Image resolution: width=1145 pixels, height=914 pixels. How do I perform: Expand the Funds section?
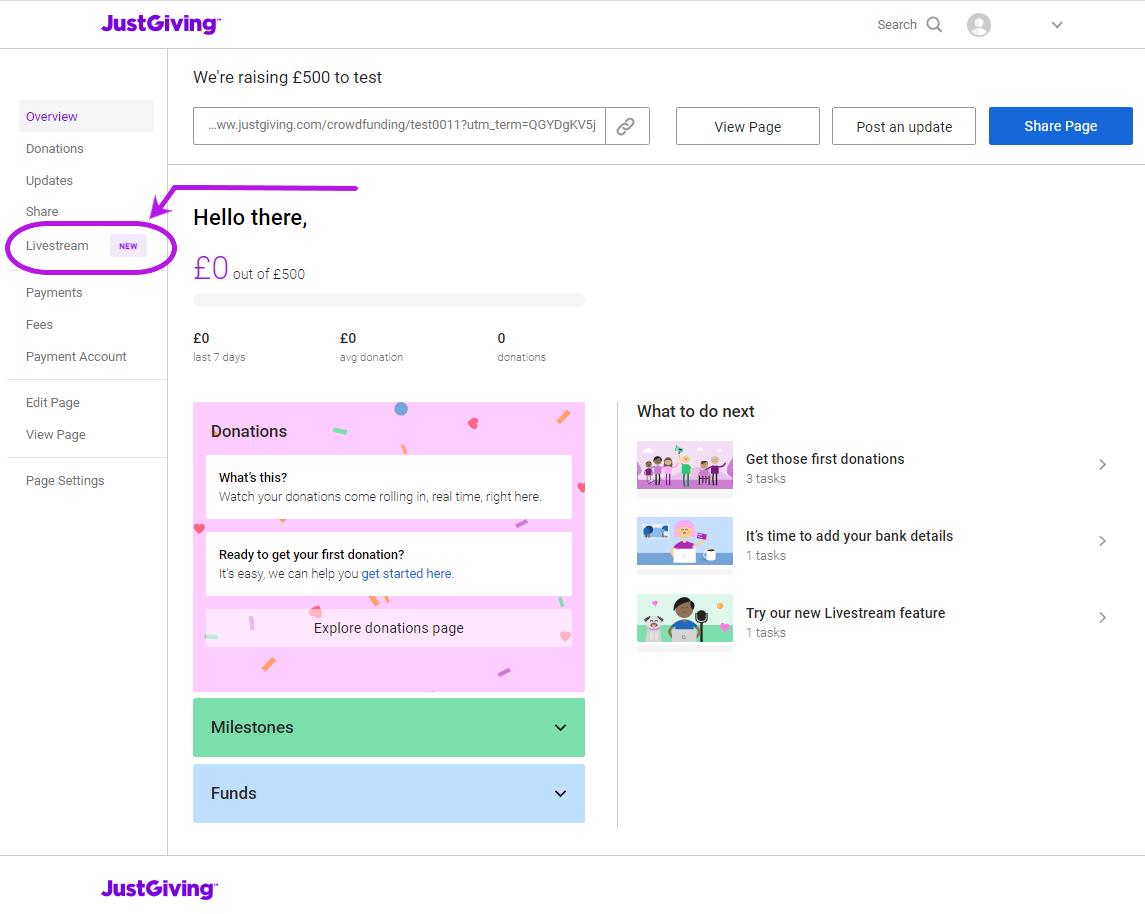[388, 794]
